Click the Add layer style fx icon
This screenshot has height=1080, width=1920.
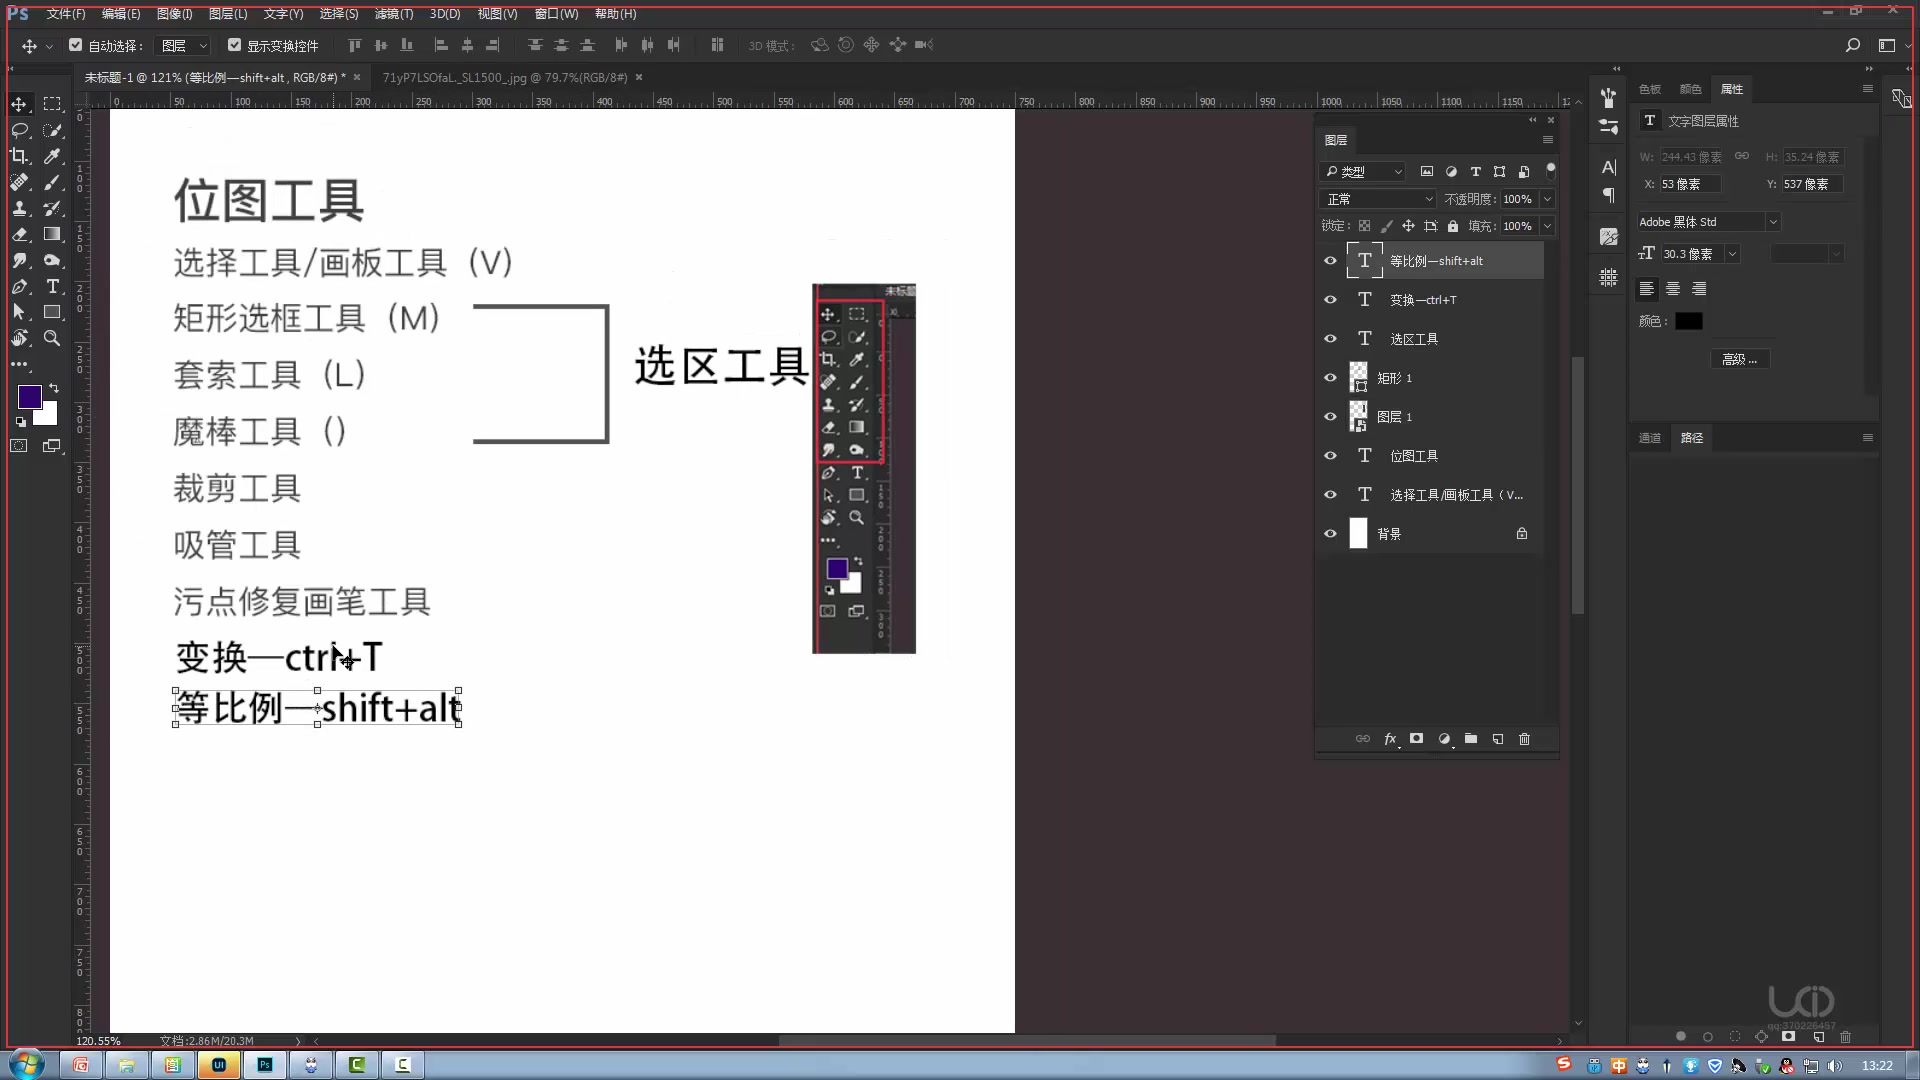[1390, 739]
